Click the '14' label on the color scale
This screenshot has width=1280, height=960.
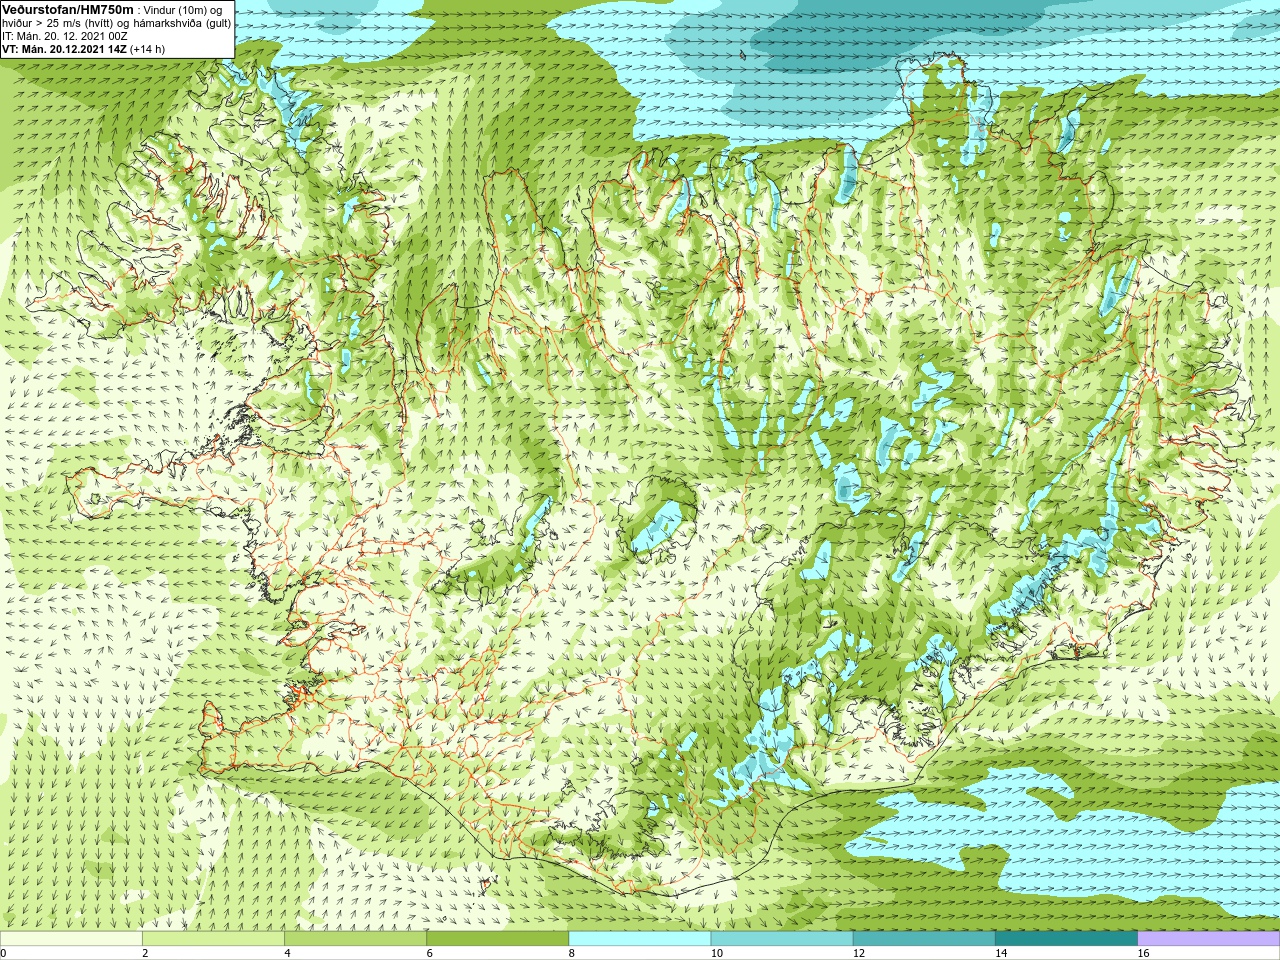tap(1002, 953)
